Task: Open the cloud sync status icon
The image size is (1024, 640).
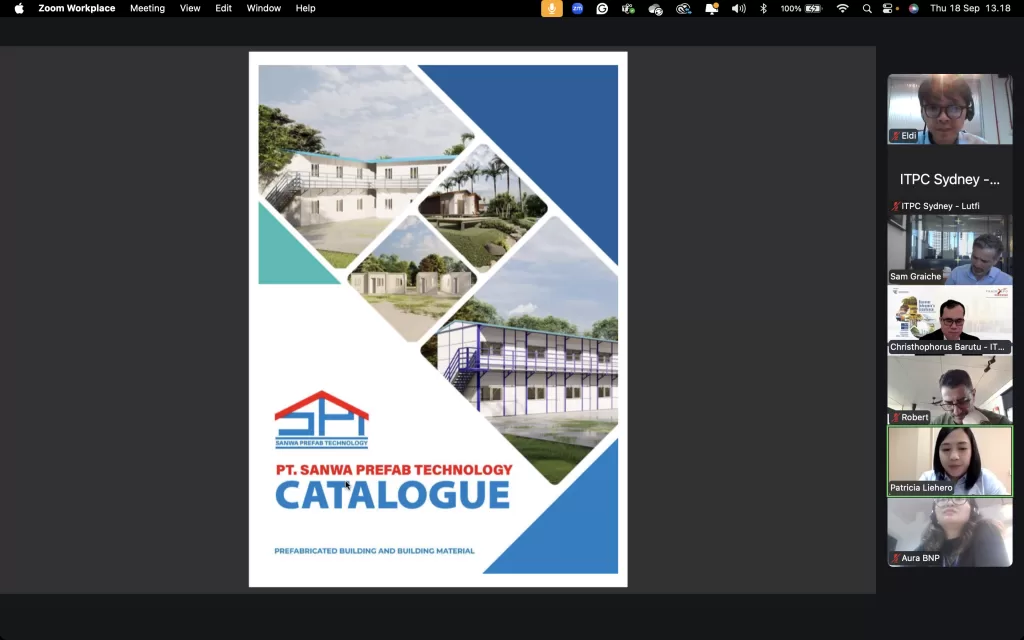Action: pos(655,8)
